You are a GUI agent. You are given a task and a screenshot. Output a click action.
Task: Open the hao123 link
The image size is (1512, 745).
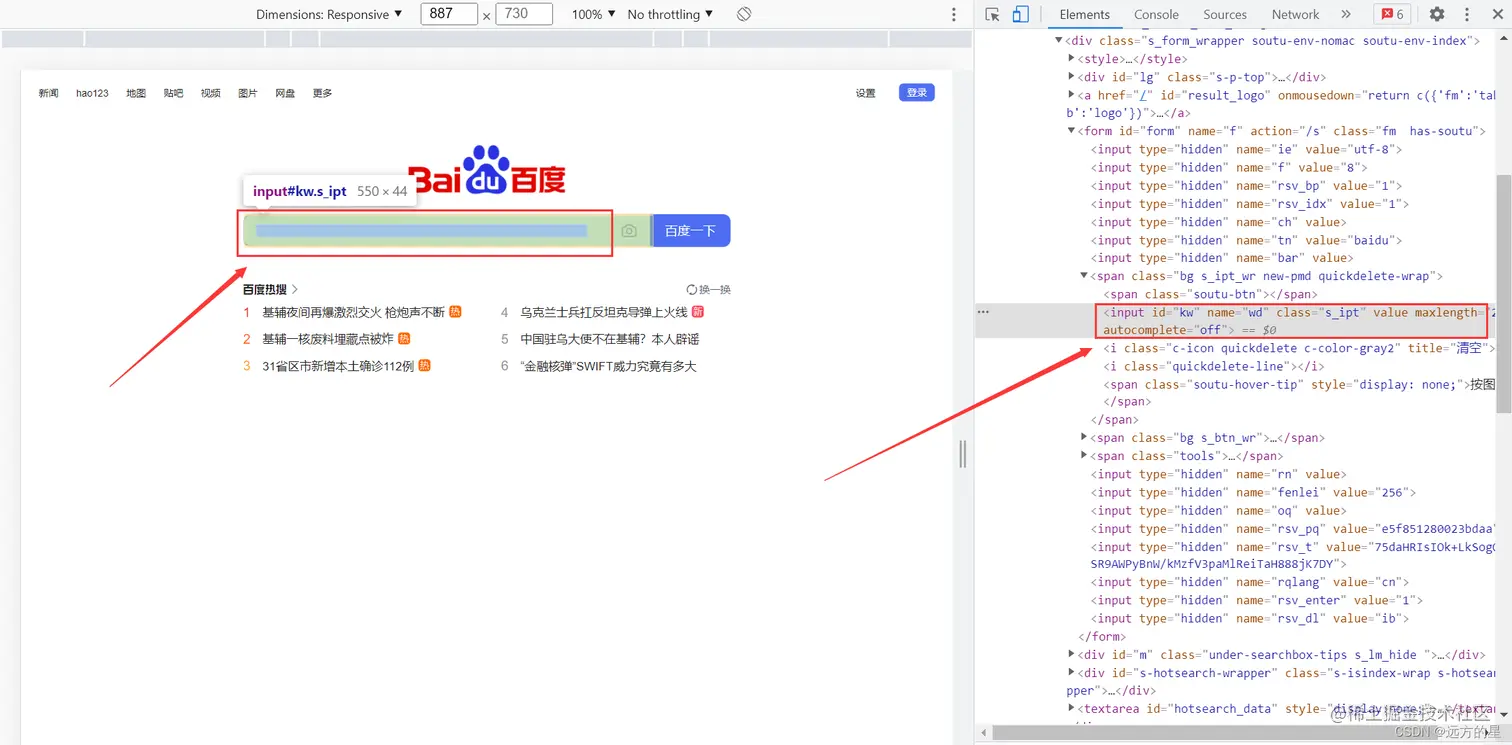point(92,92)
